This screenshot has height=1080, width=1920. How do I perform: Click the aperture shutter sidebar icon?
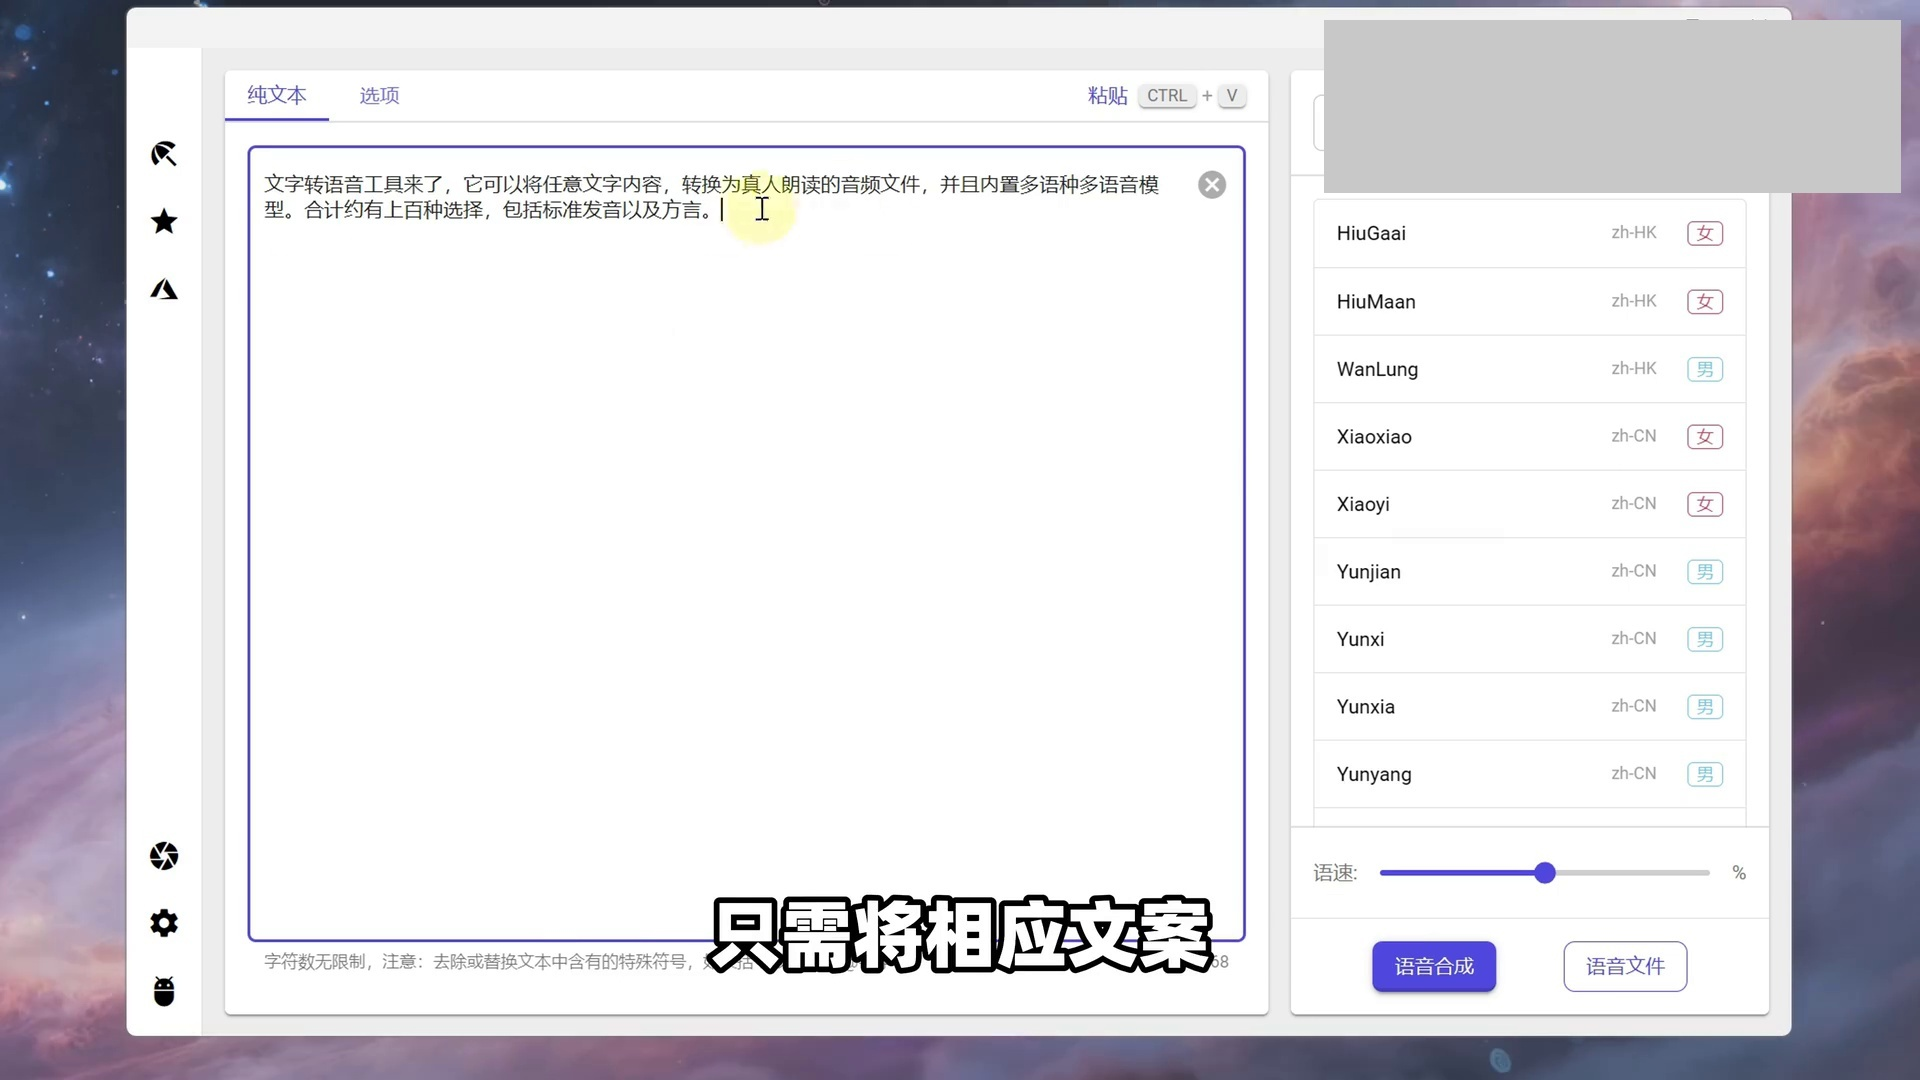pyautogui.click(x=164, y=856)
